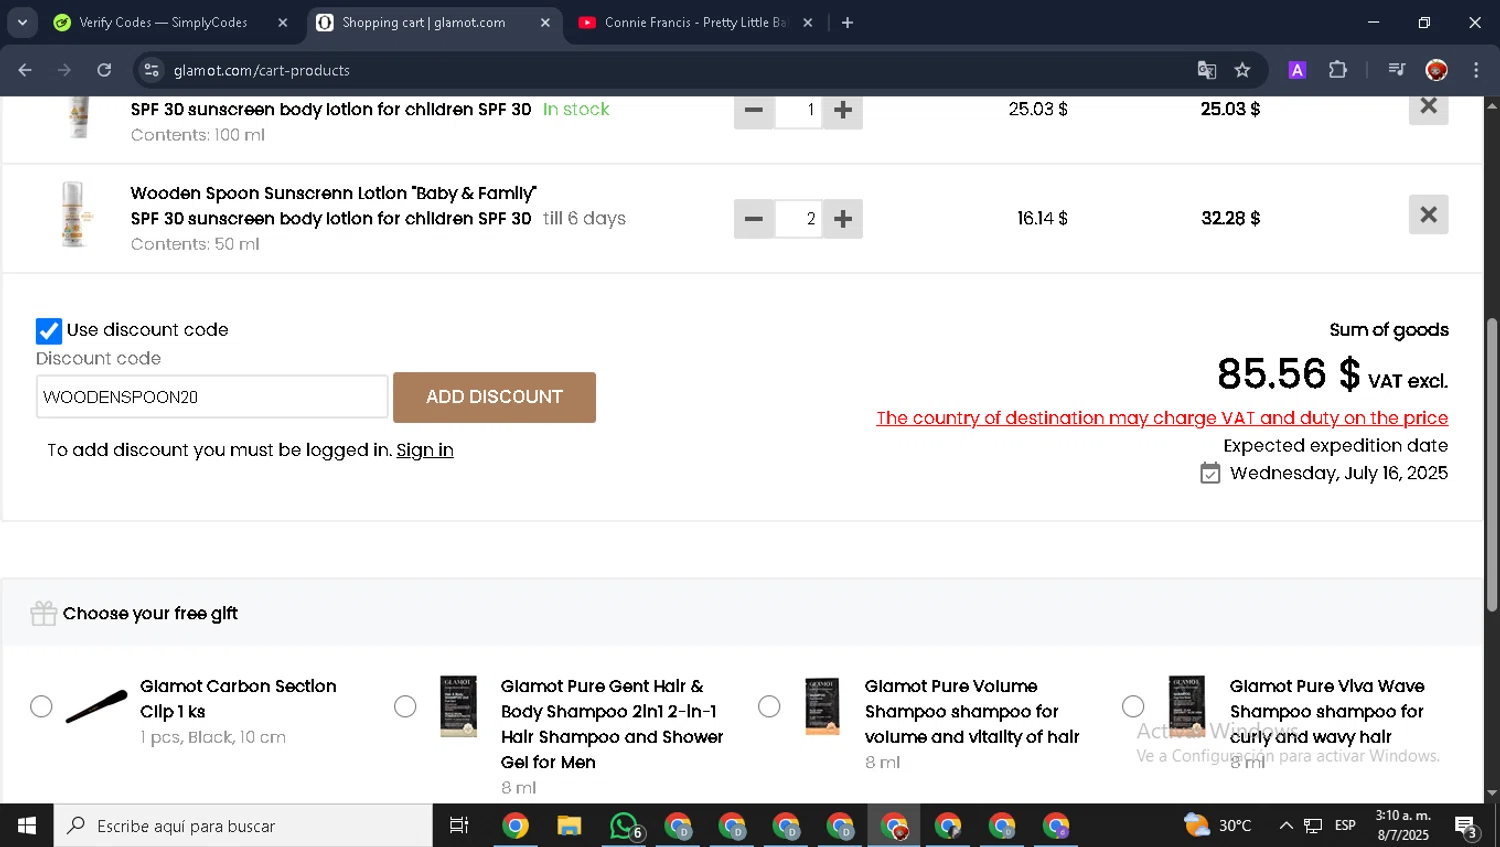Open the clock showing 3:10 a. m.

coord(1403,826)
